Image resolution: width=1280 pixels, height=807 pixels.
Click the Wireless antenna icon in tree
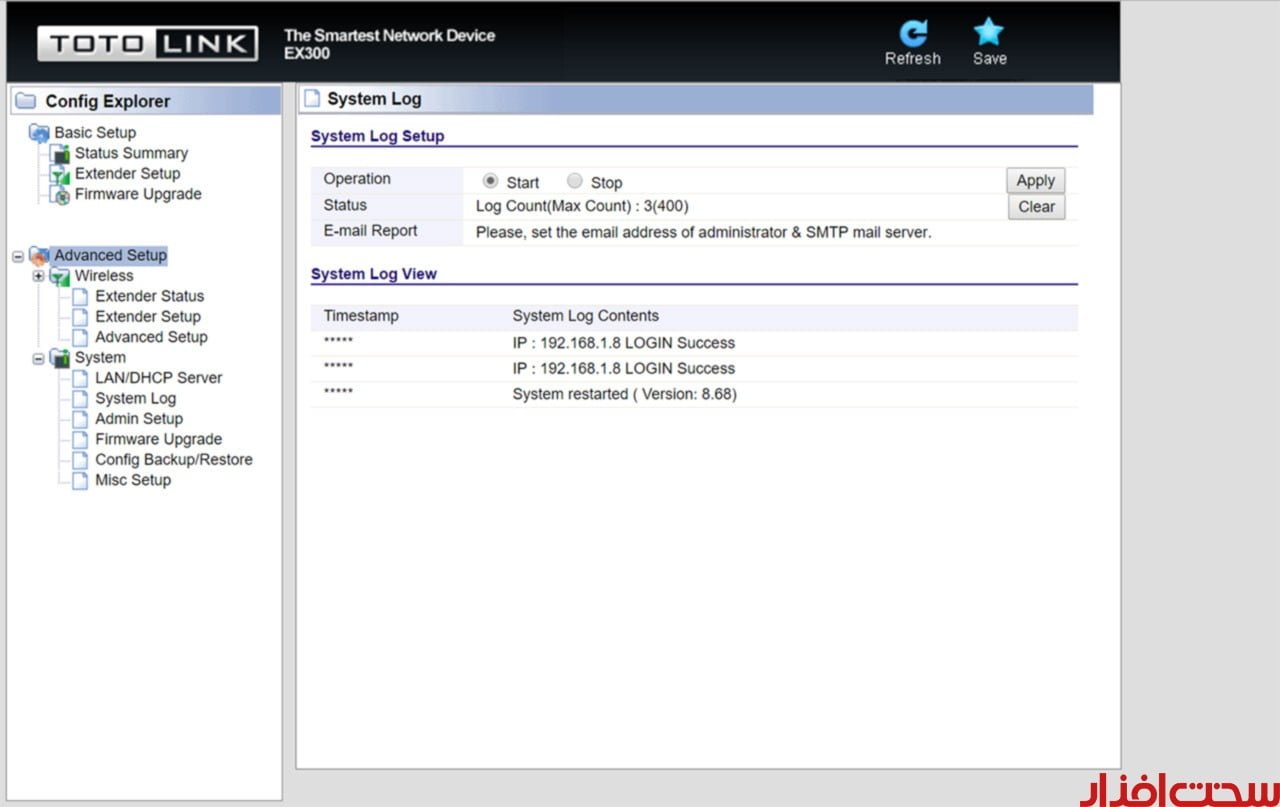(60, 276)
